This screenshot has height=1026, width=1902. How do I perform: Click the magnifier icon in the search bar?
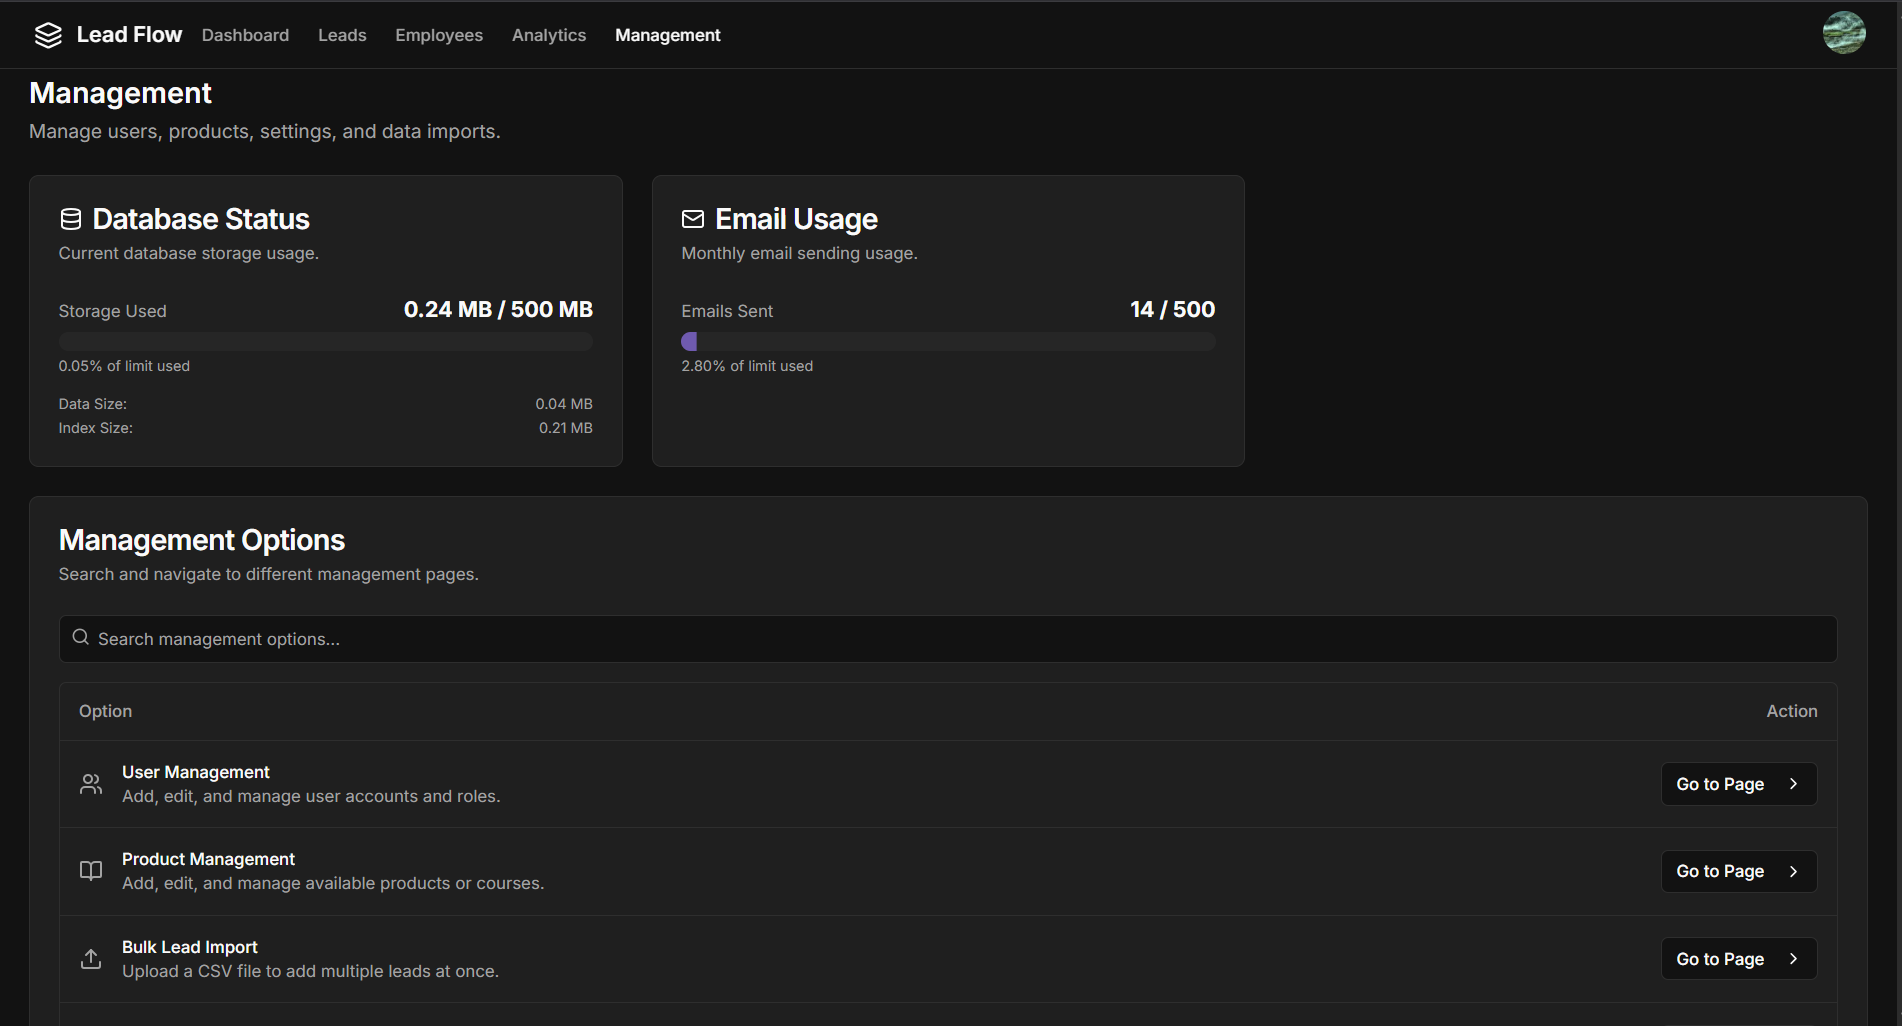[x=80, y=638]
